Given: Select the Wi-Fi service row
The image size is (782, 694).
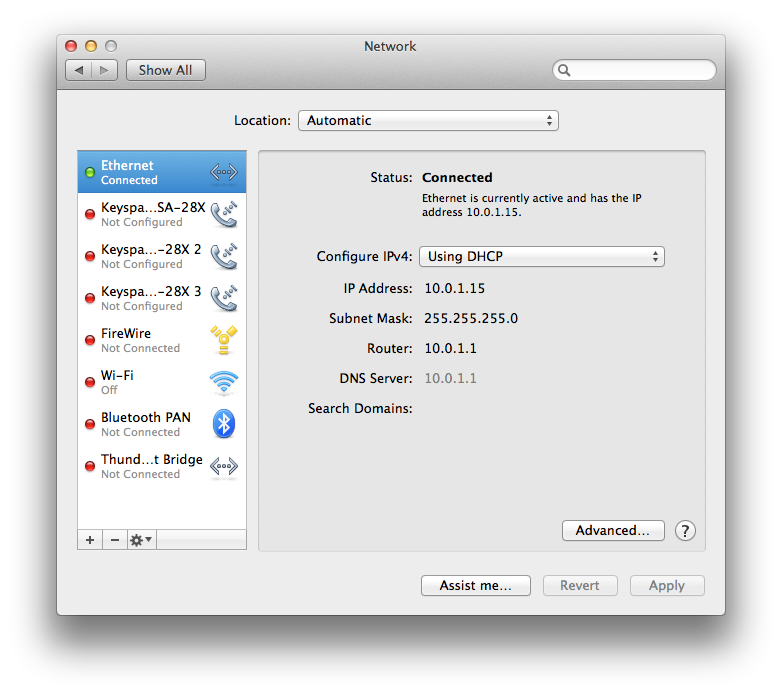Looking at the screenshot, I should click(x=162, y=382).
